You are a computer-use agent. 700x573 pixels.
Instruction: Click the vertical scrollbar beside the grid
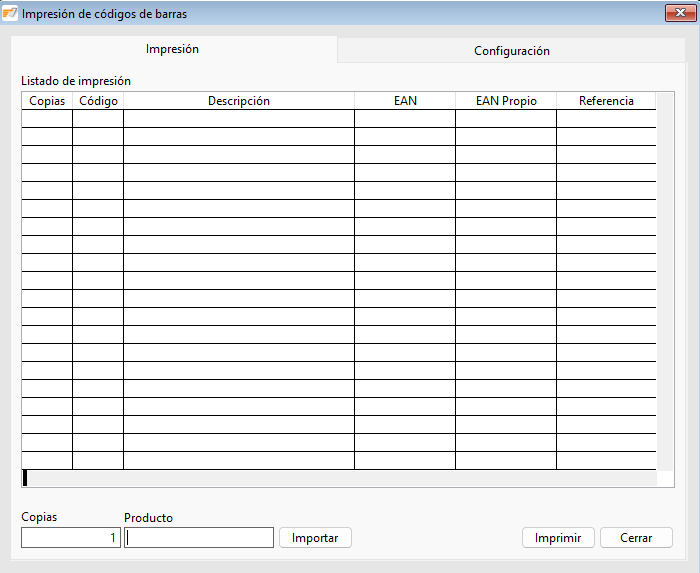pos(666,280)
